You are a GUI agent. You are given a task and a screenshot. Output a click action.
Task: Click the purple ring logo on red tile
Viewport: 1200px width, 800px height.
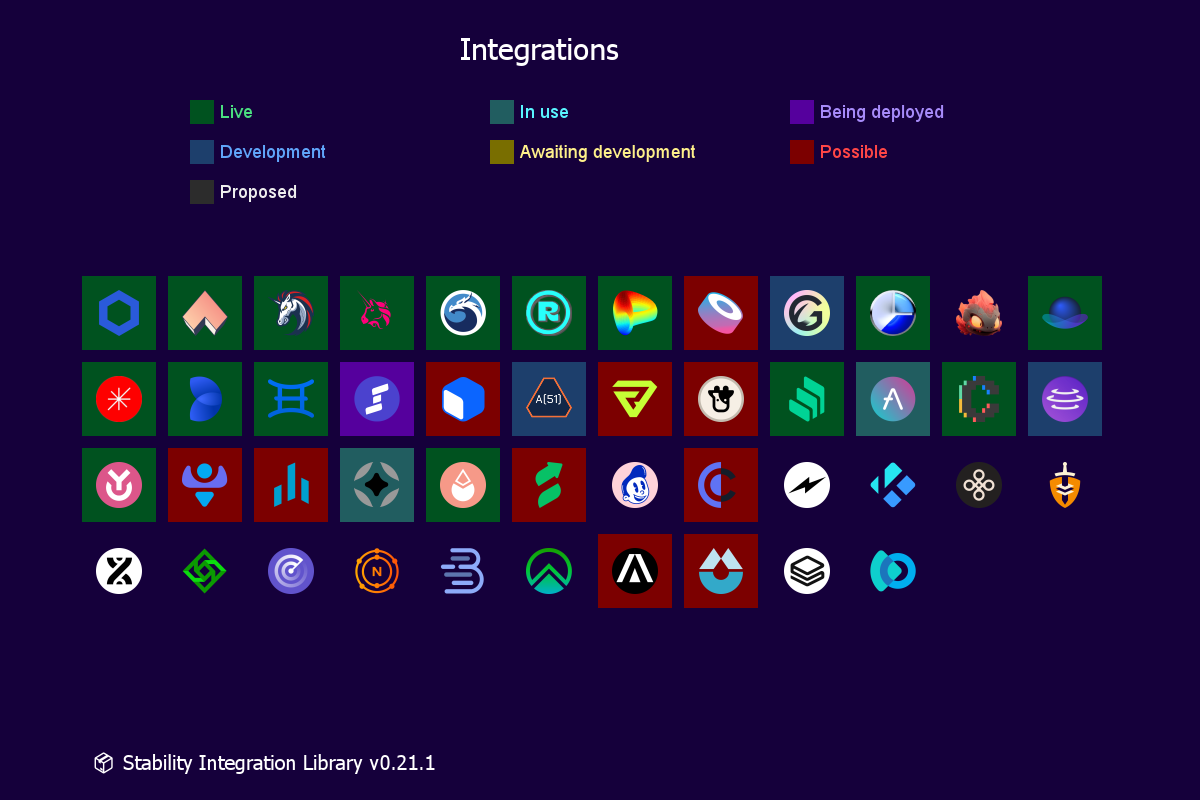(721, 313)
